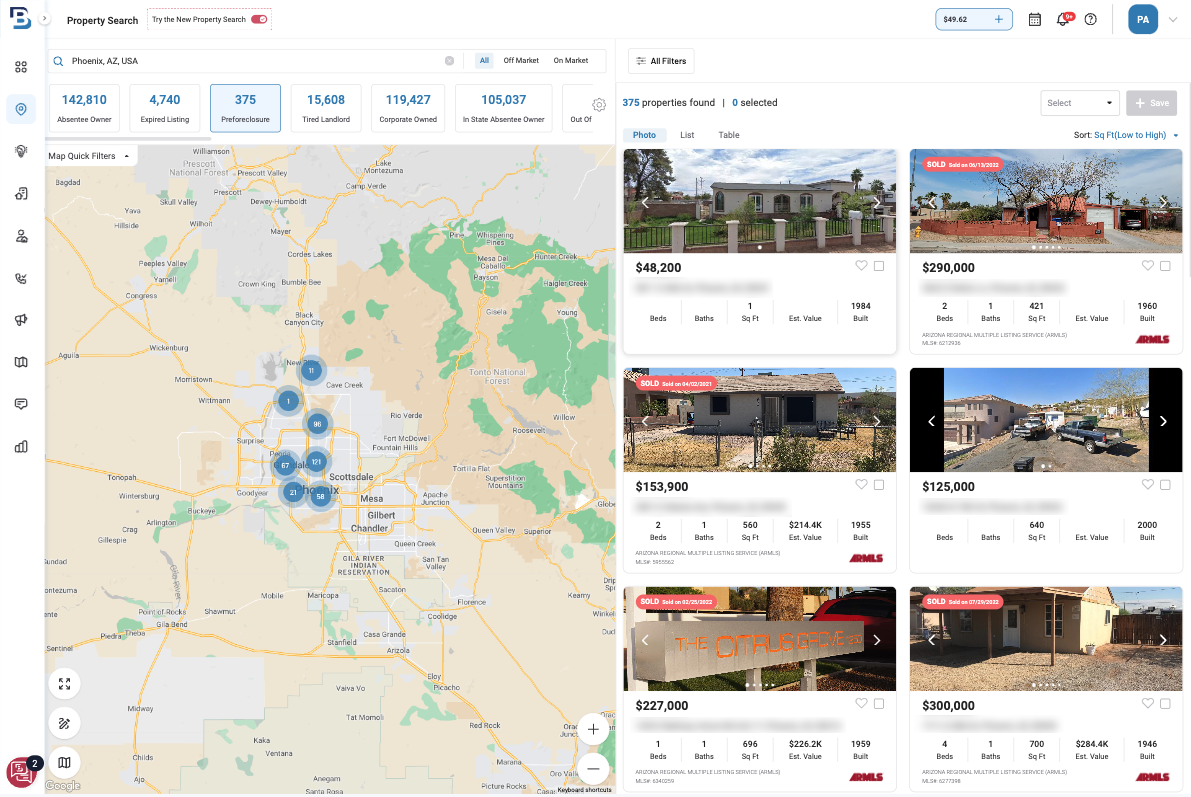The height and width of the screenshot is (797, 1191).
Task: Switch to the List view tab
Action: pos(687,135)
